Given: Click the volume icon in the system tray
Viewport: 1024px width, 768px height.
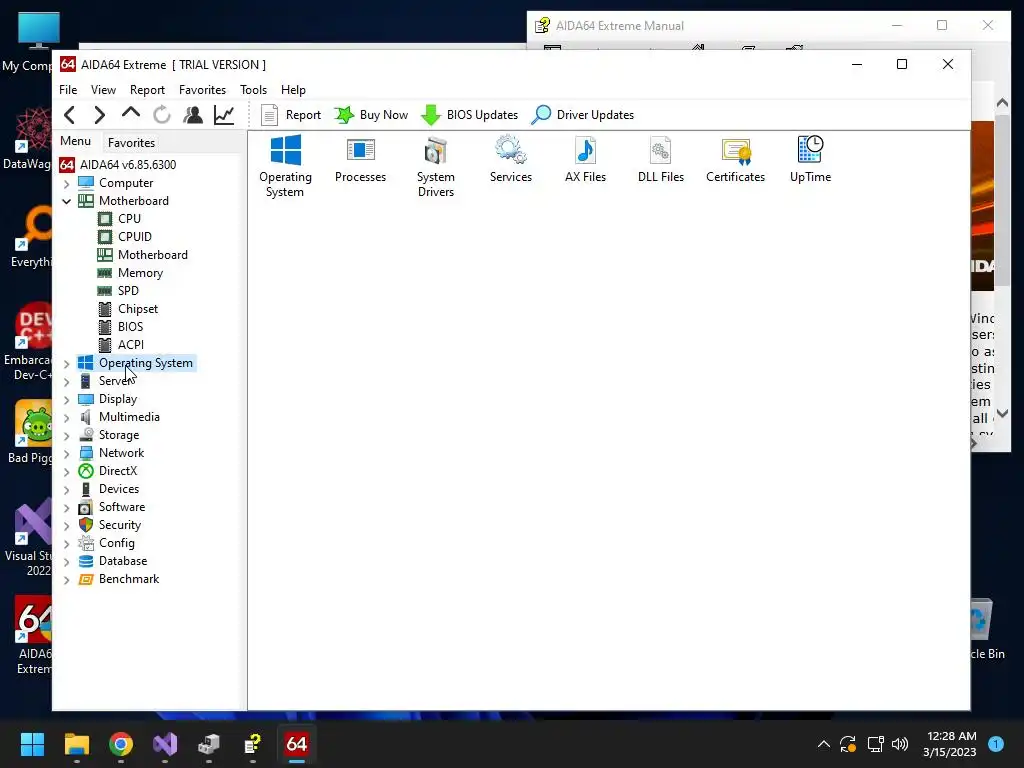Looking at the screenshot, I should 900,744.
